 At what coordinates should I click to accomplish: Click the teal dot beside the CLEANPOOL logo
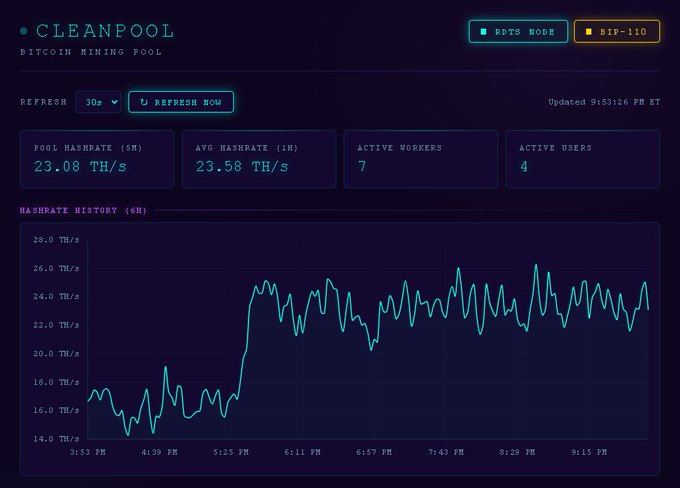tap(24, 31)
